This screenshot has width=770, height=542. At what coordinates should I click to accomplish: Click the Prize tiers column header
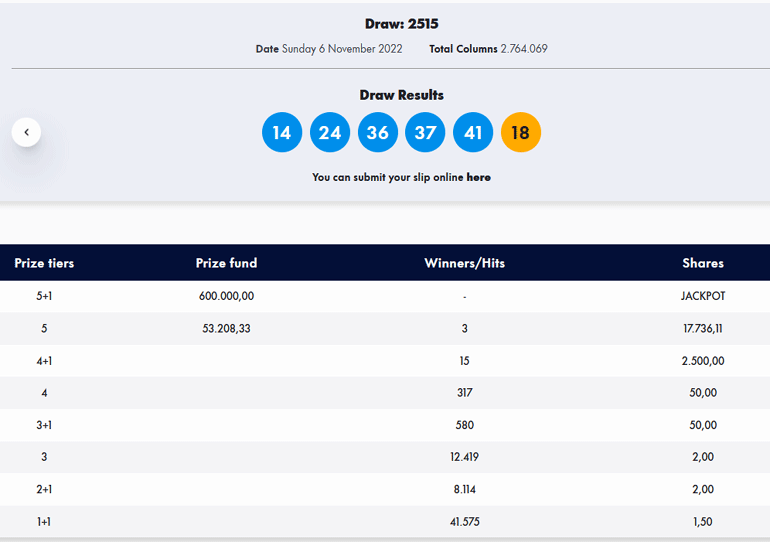coord(44,263)
